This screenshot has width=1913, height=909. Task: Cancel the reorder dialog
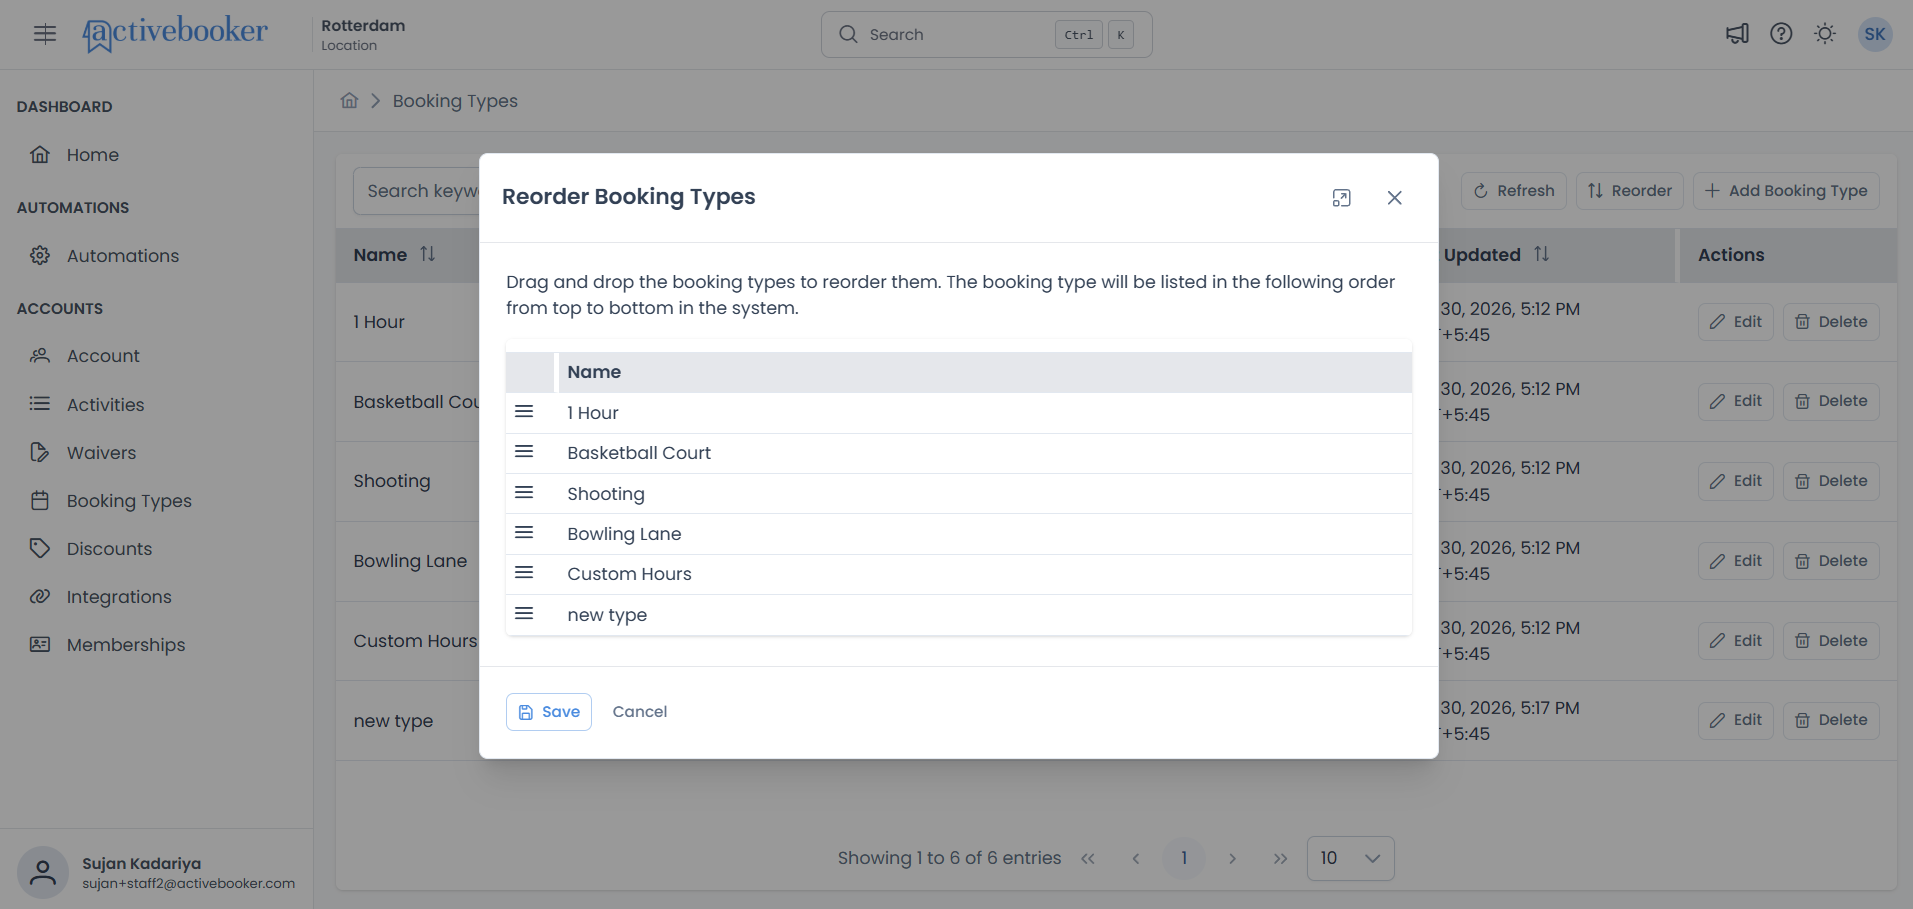(x=640, y=712)
